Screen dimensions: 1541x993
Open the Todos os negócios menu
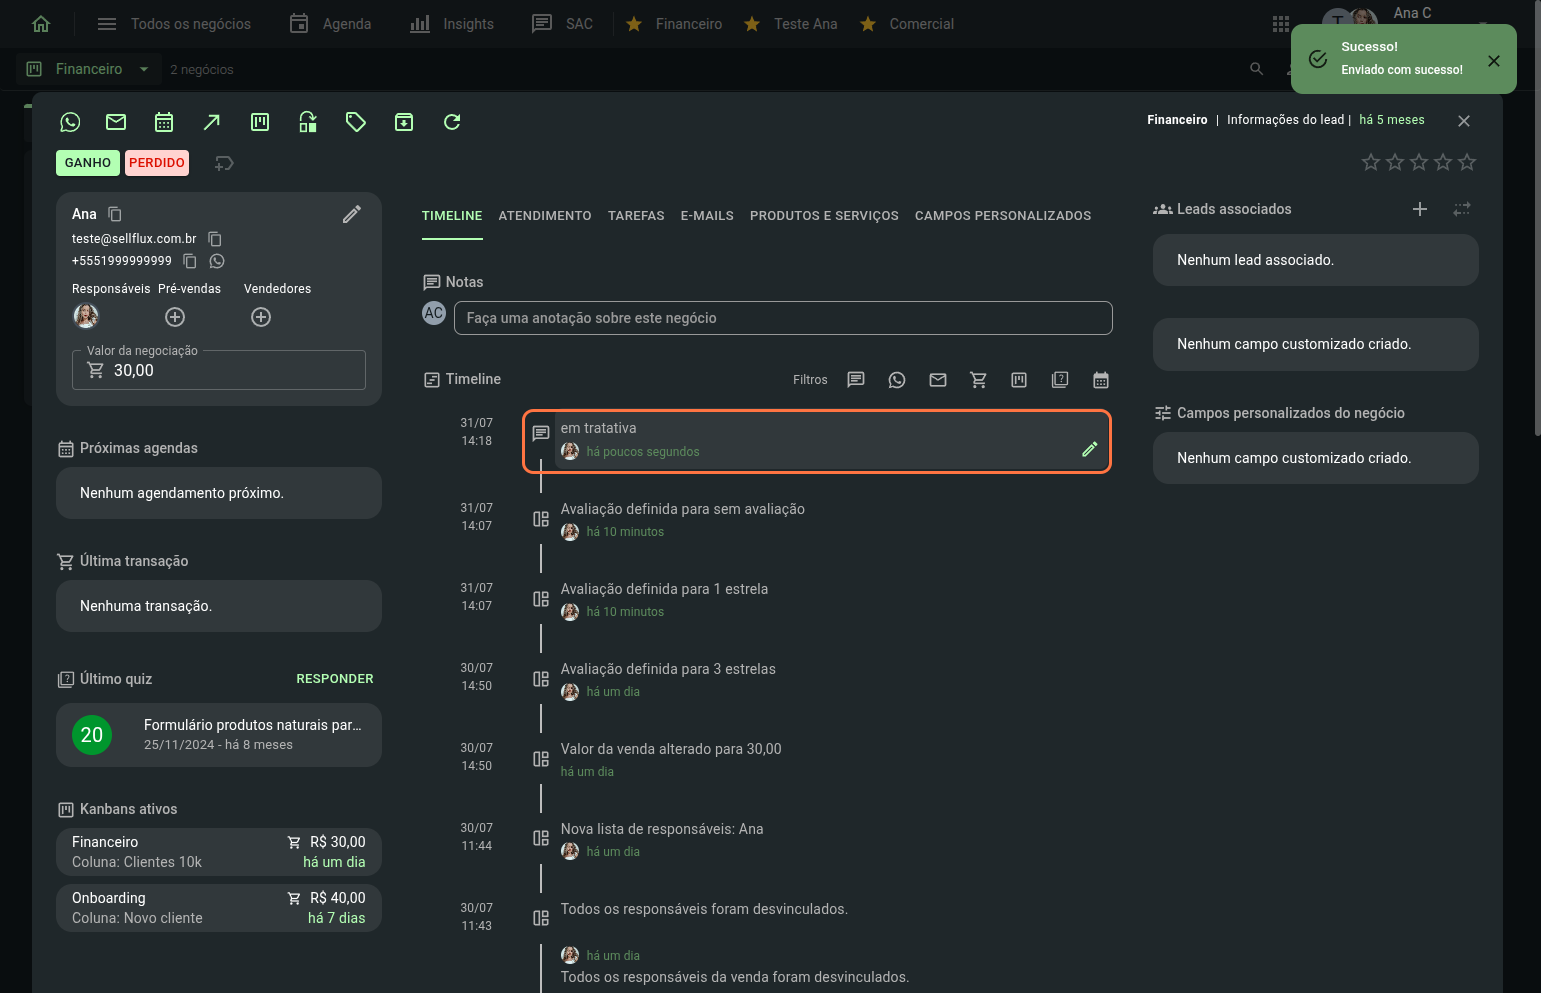(174, 24)
